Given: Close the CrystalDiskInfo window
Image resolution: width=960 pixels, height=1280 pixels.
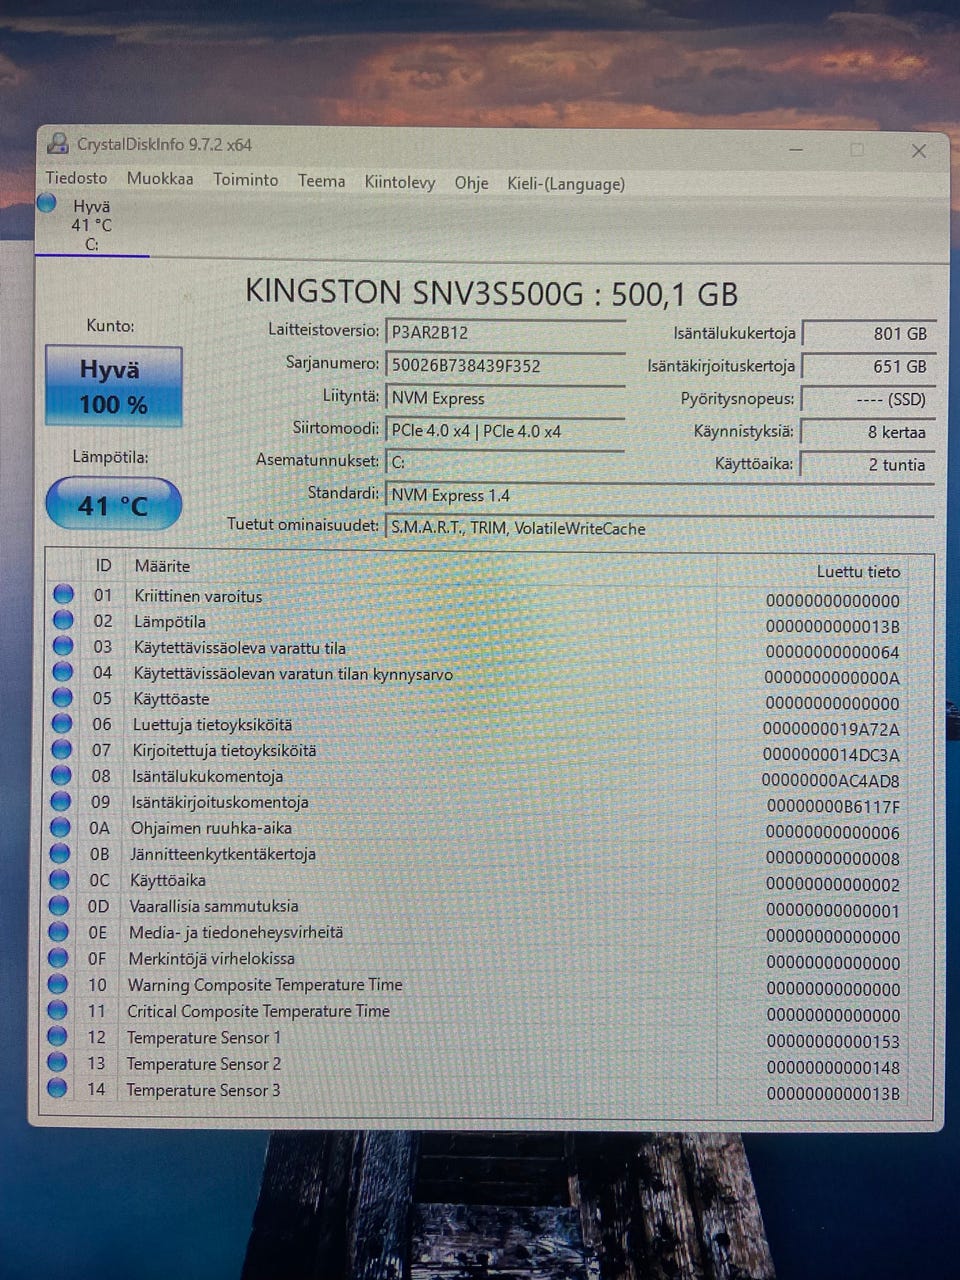Looking at the screenshot, I should [918, 151].
